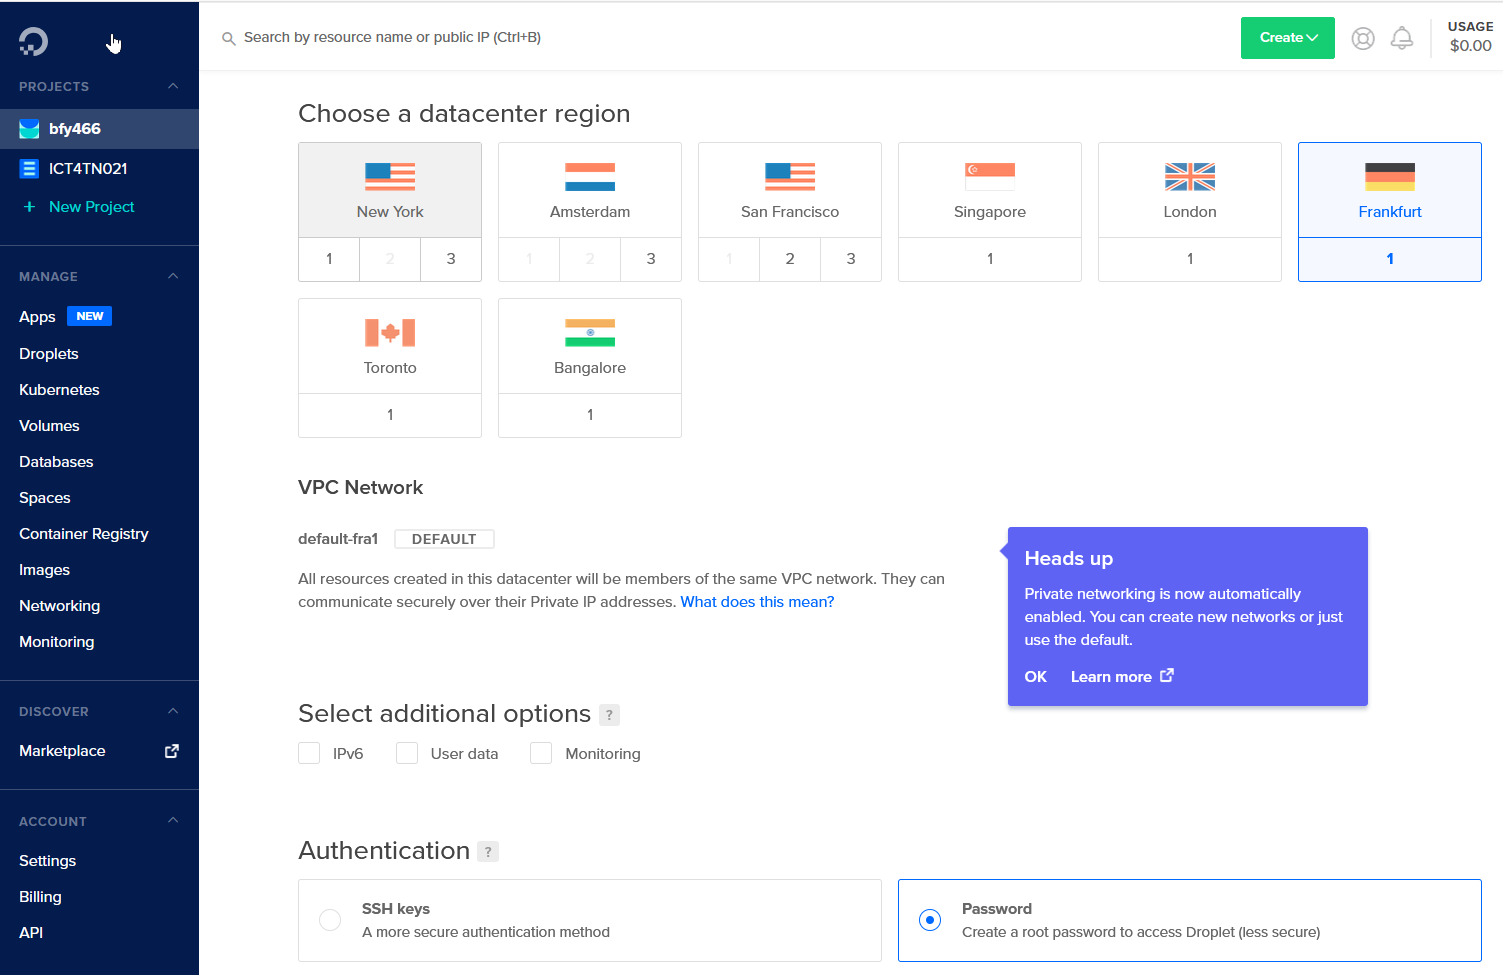1503x975 pixels.
Task: Tick the User data checkbox
Action: [407, 753]
